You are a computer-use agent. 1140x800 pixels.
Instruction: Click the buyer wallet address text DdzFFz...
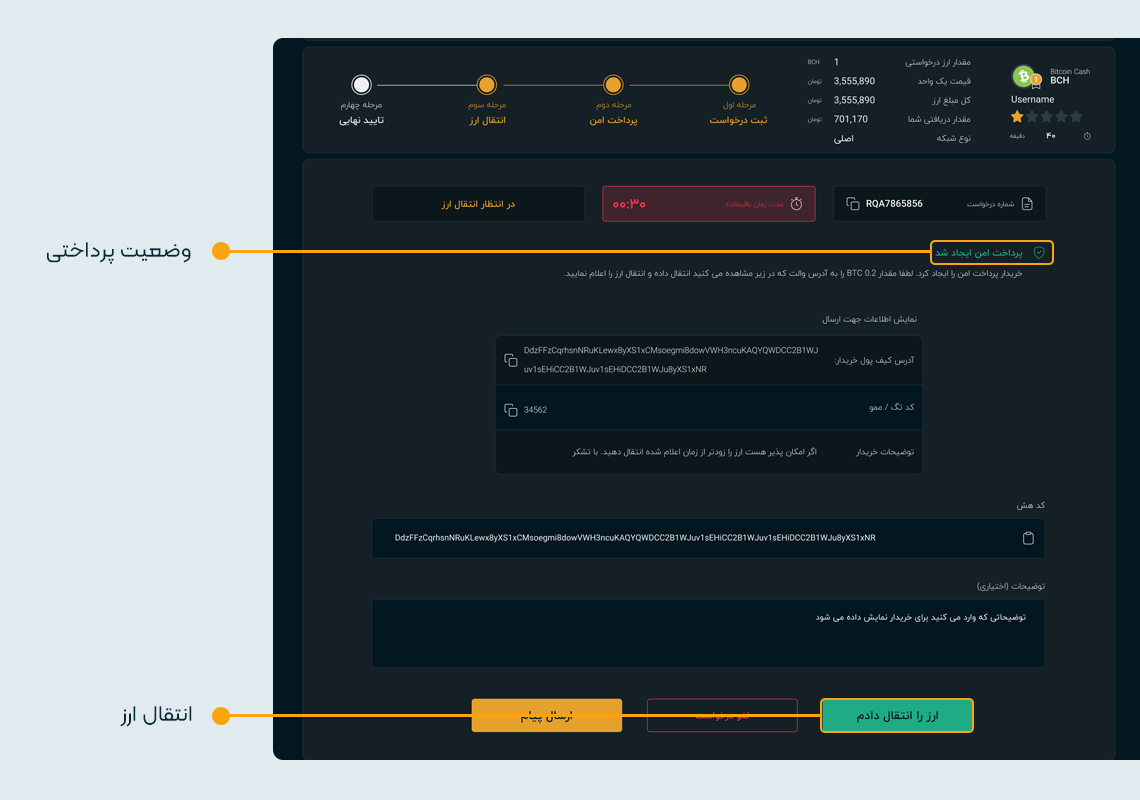coord(670,360)
